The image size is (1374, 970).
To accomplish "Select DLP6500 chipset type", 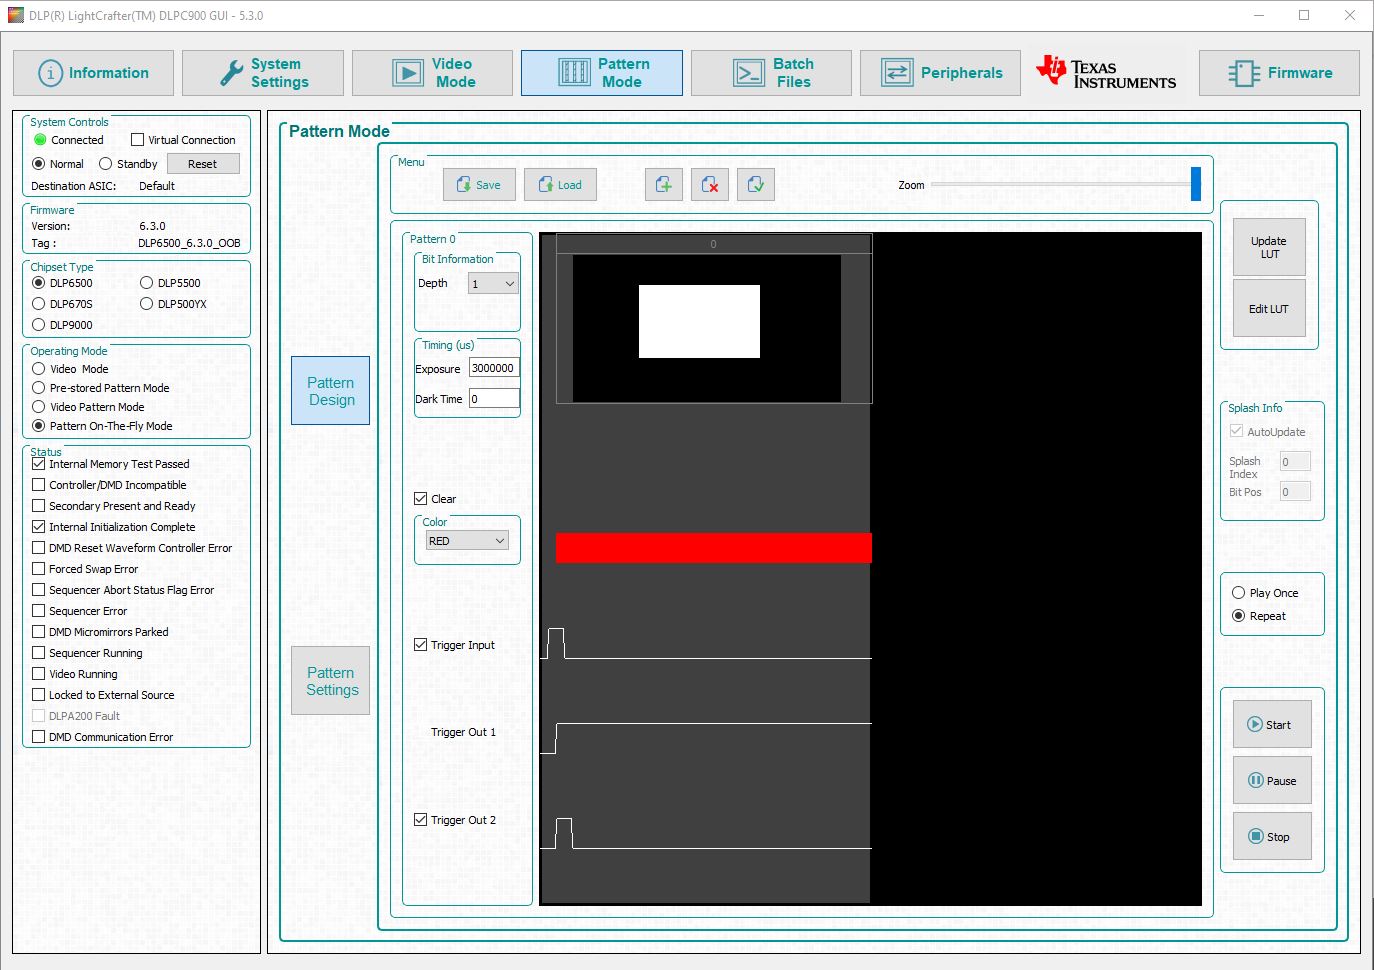I will pos(39,283).
